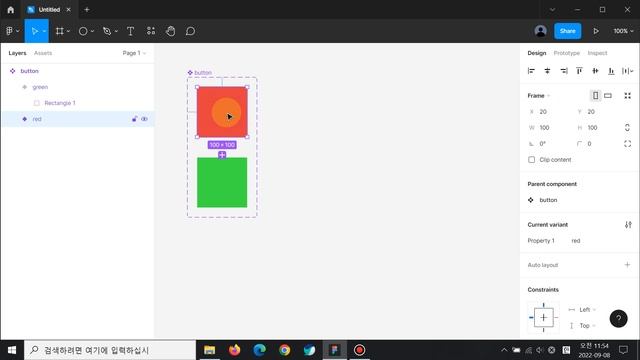Open the help question mark button

pyautogui.click(x=618, y=318)
